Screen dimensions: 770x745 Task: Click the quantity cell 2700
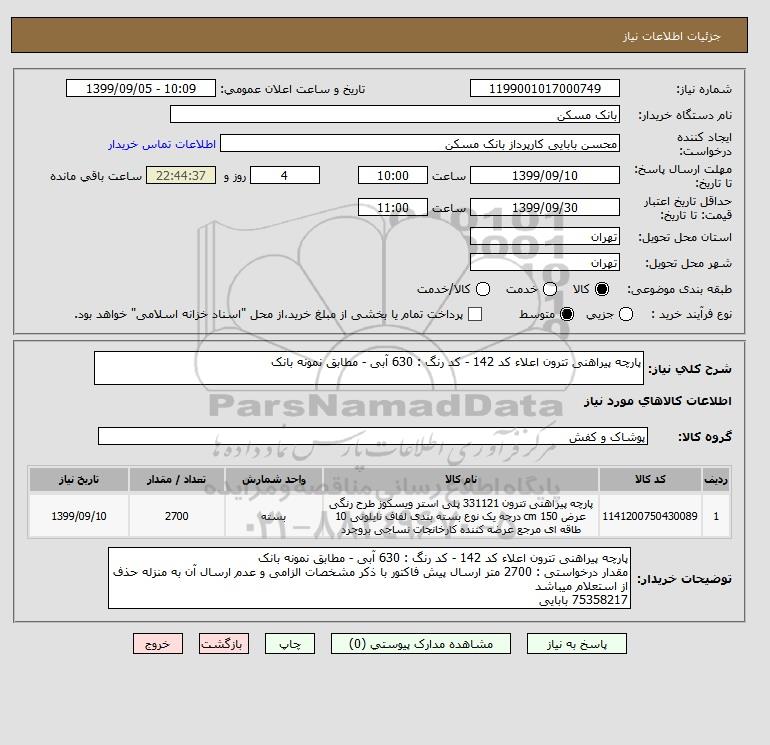[x=177, y=516]
